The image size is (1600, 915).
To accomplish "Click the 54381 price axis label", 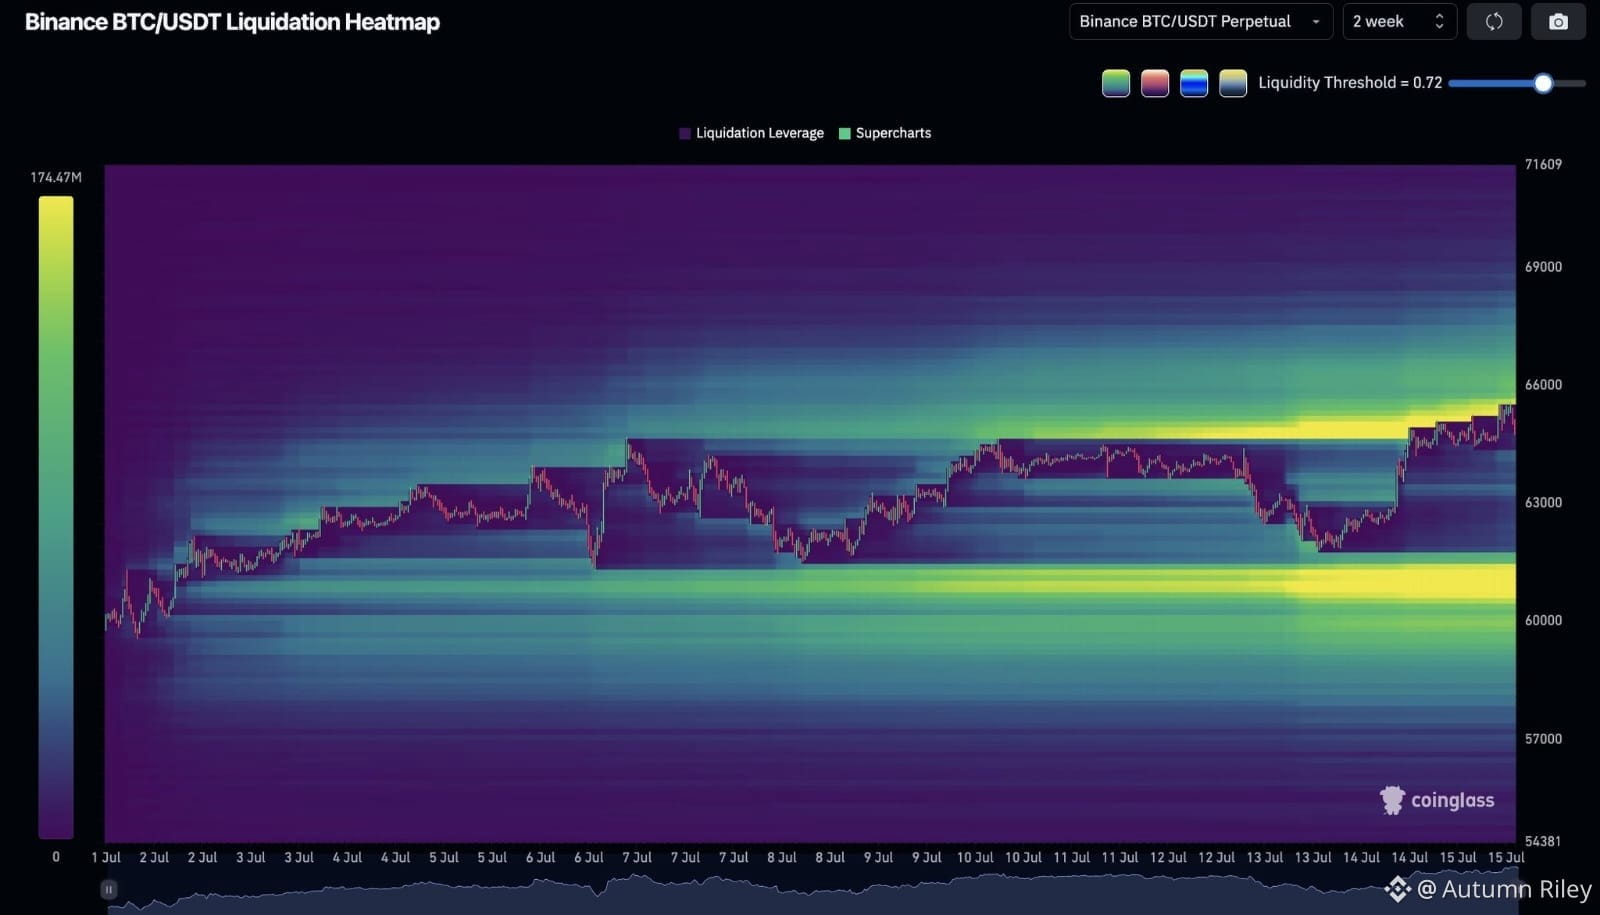I will [x=1543, y=841].
